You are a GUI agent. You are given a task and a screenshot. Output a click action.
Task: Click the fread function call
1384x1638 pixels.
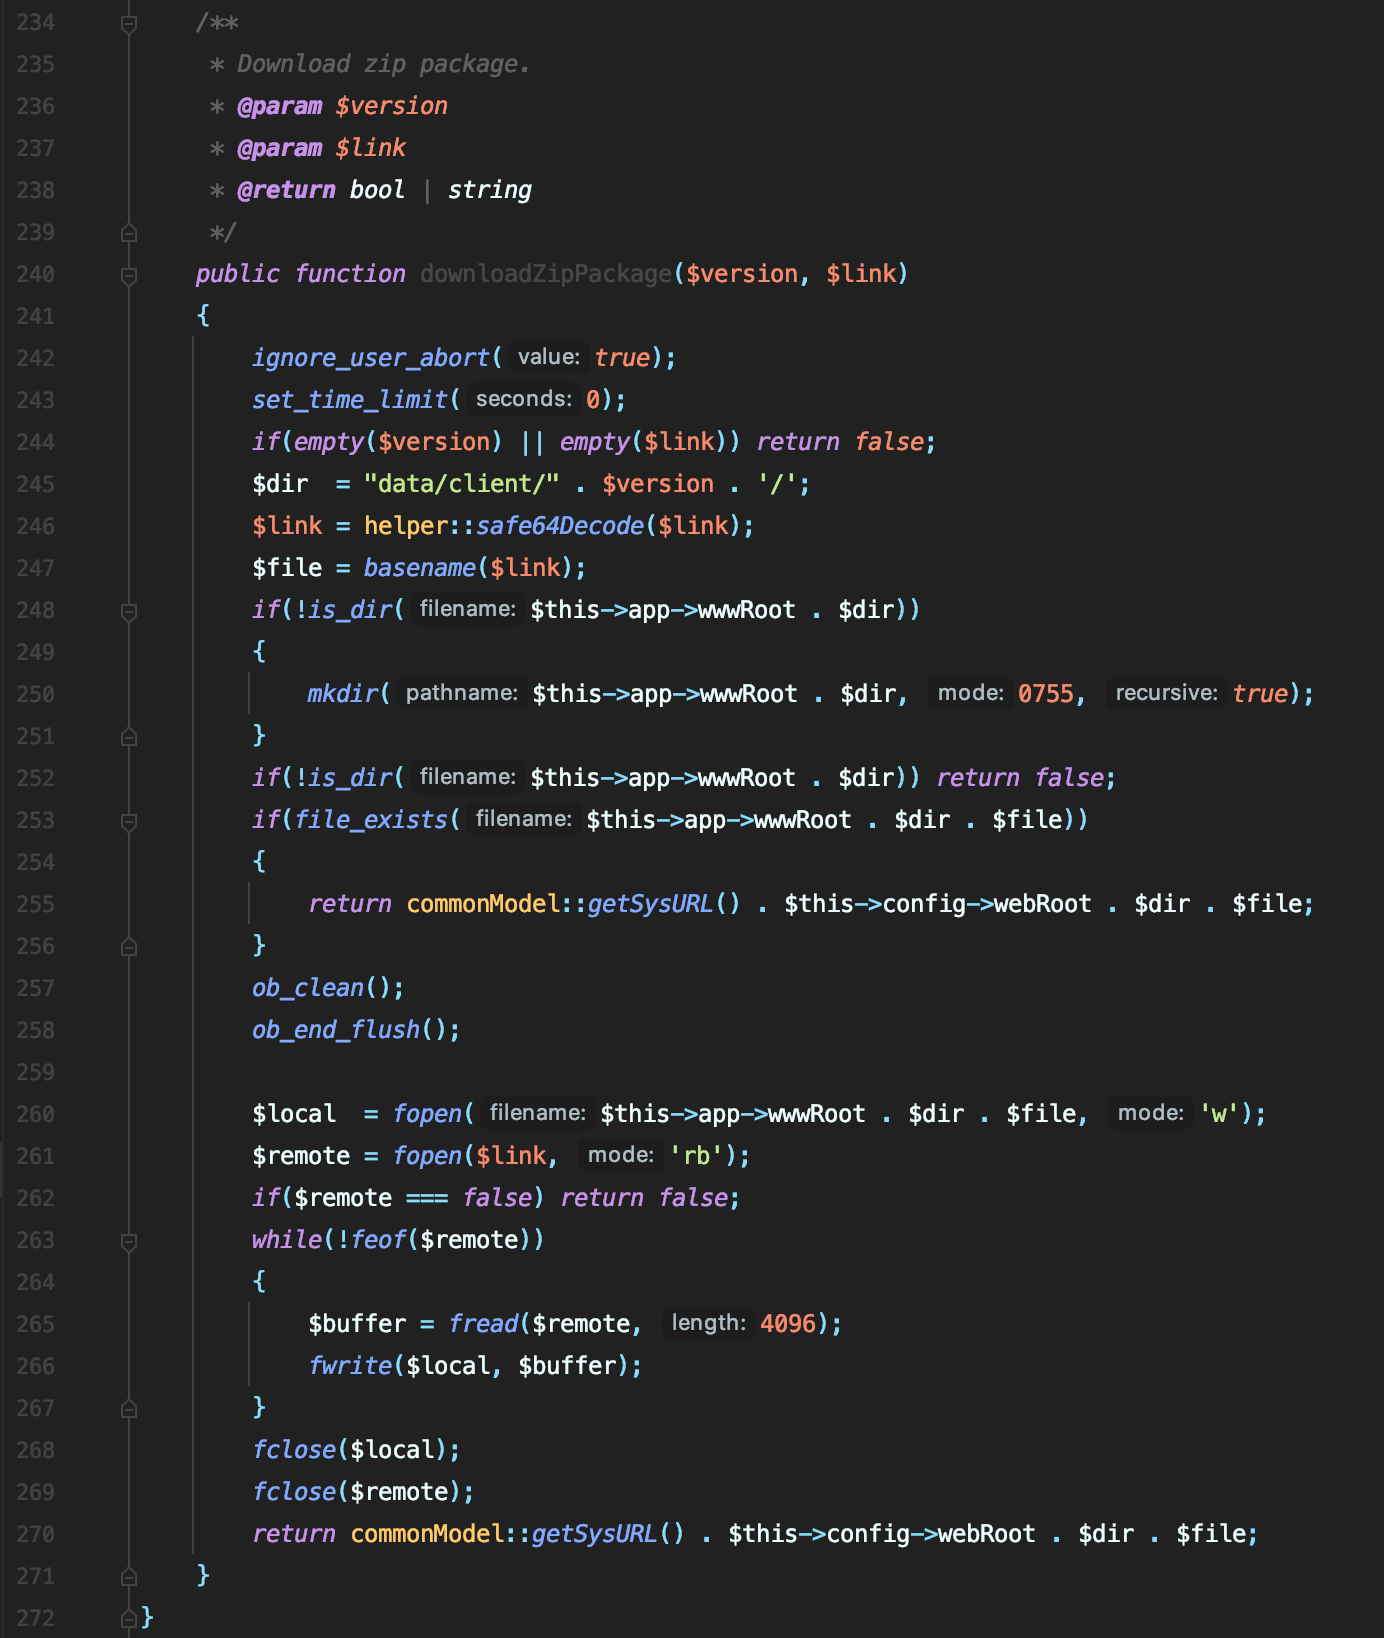[x=483, y=1324]
